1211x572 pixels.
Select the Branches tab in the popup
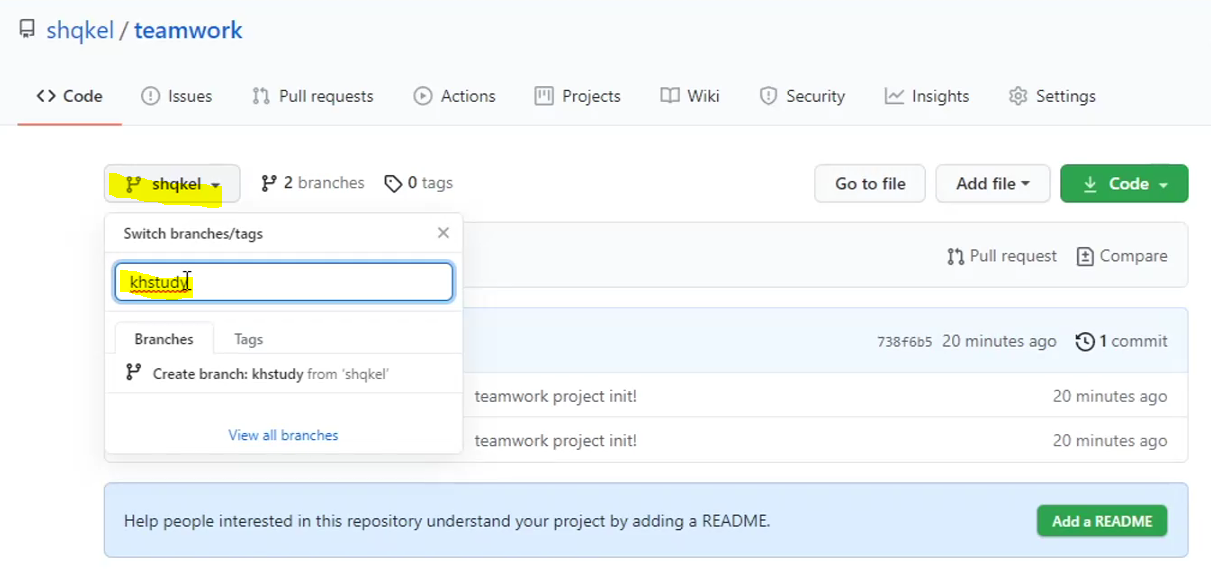tap(164, 339)
